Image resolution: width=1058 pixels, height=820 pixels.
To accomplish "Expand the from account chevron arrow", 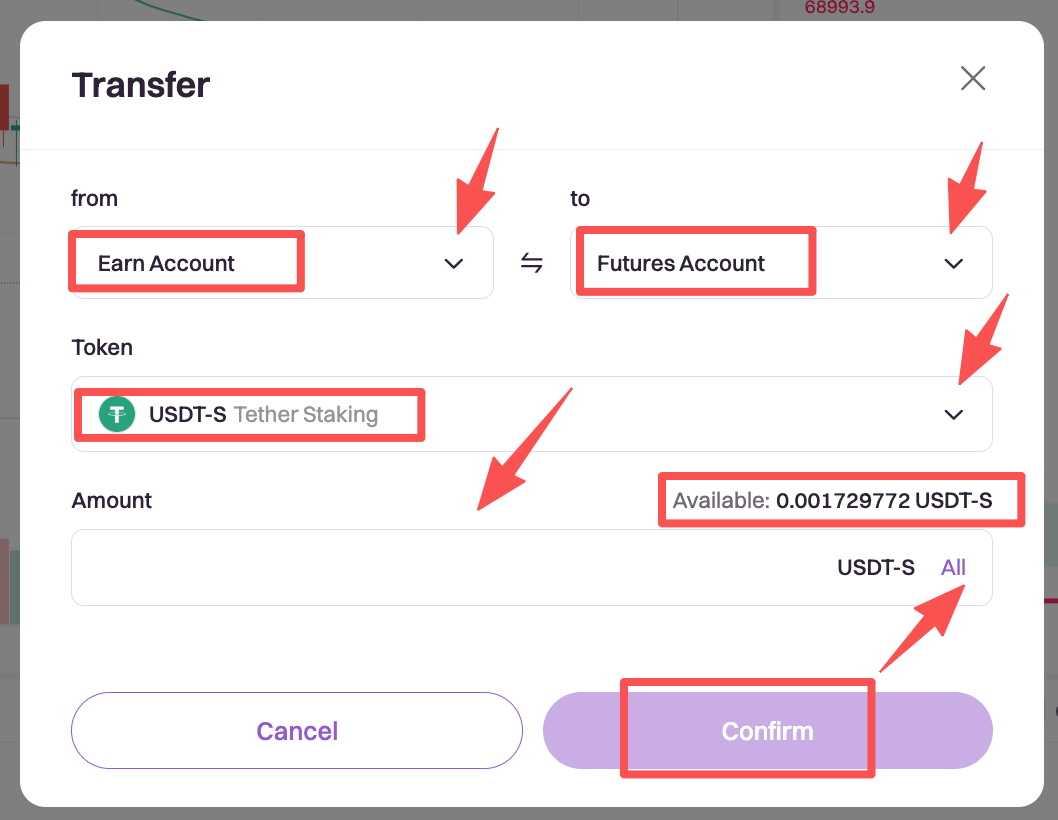I will click(x=454, y=263).
